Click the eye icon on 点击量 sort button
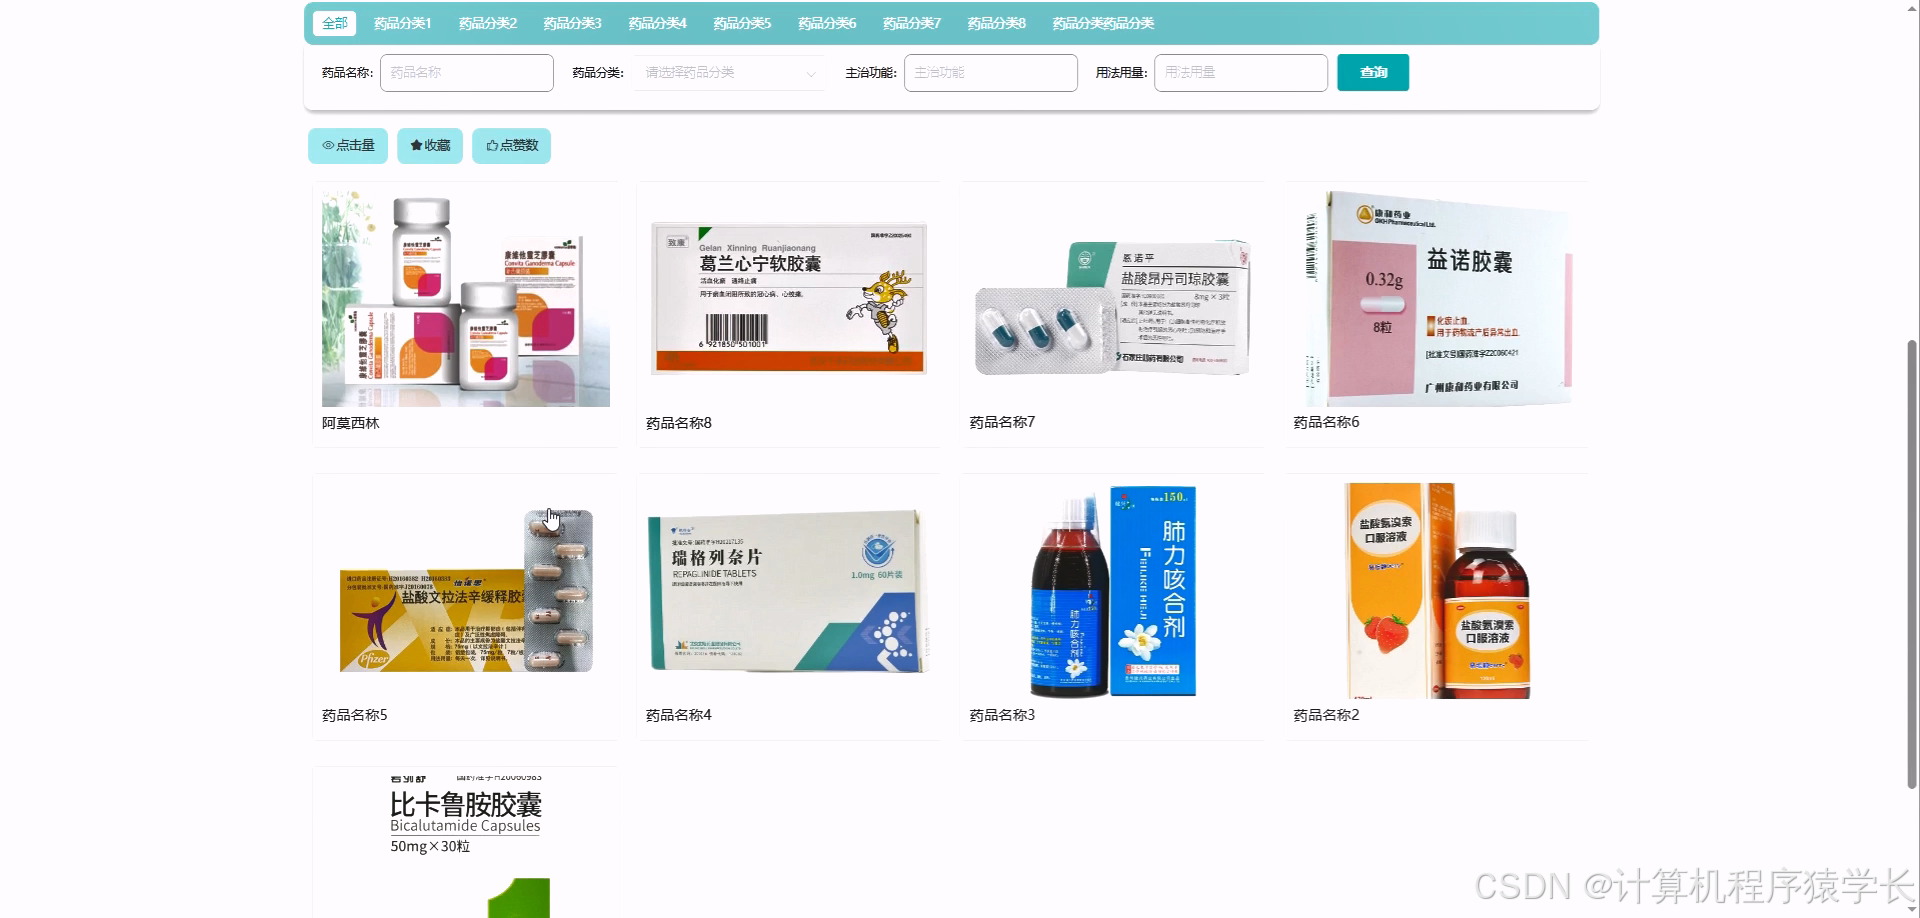Image resolution: width=1920 pixels, height=918 pixels. pos(326,145)
